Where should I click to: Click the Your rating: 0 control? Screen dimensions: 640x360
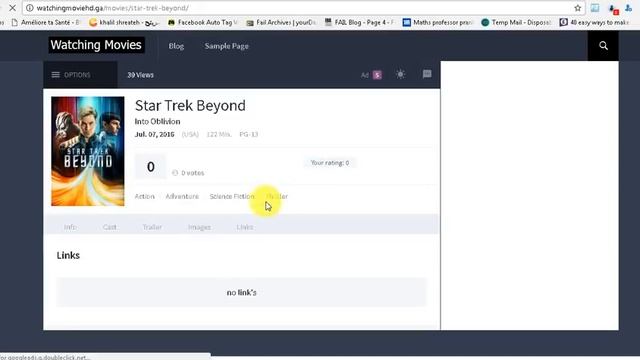pyautogui.click(x=330, y=163)
